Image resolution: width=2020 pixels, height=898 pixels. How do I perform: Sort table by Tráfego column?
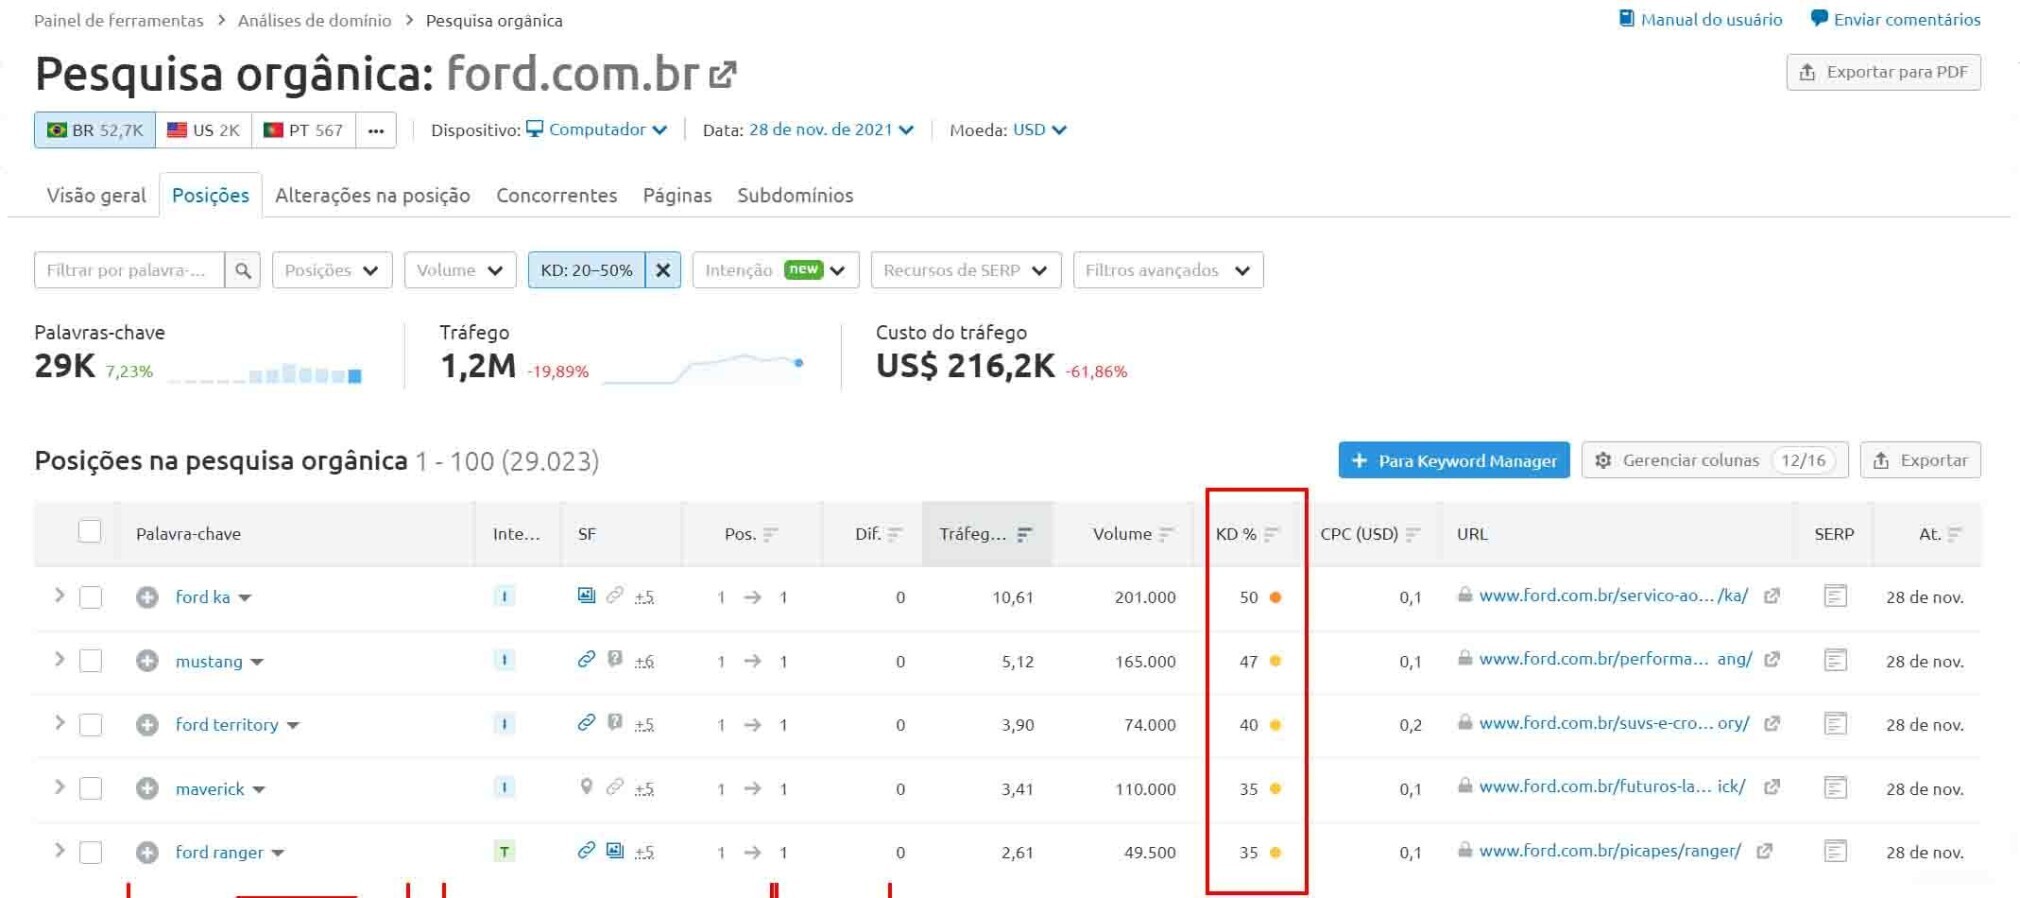click(x=986, y=534)
